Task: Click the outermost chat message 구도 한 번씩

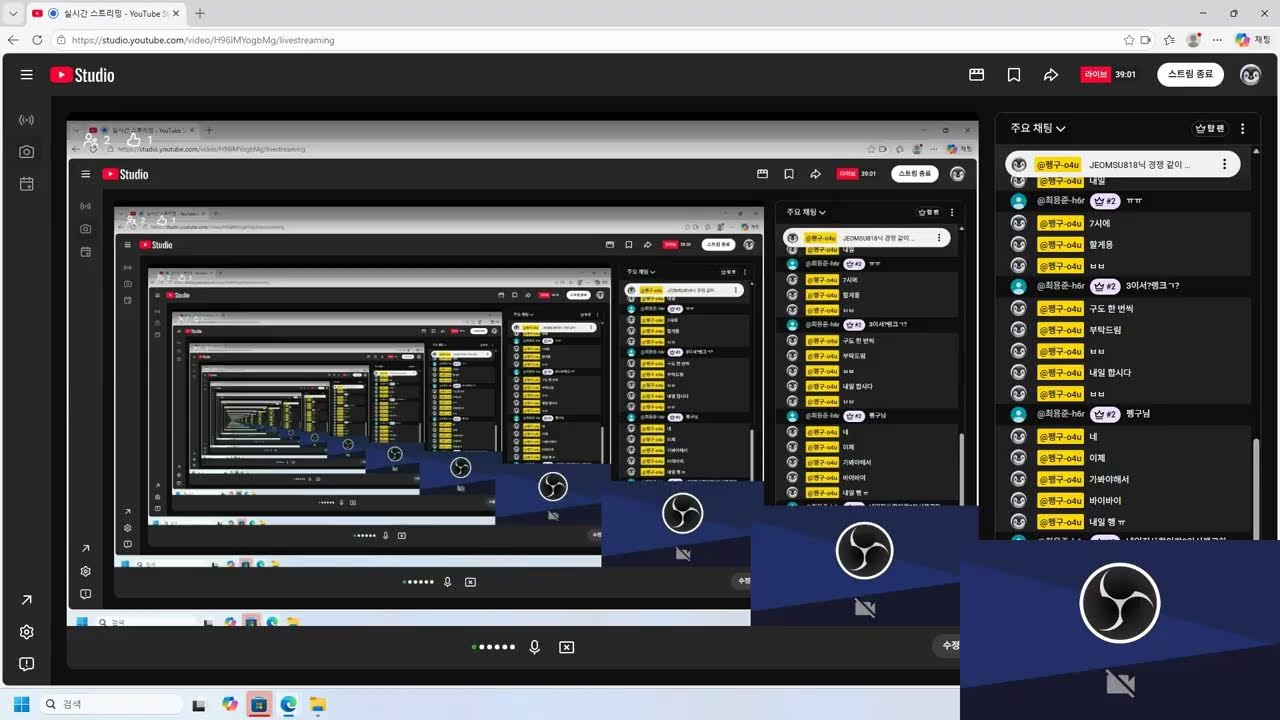Action: tap(1111, 308)
